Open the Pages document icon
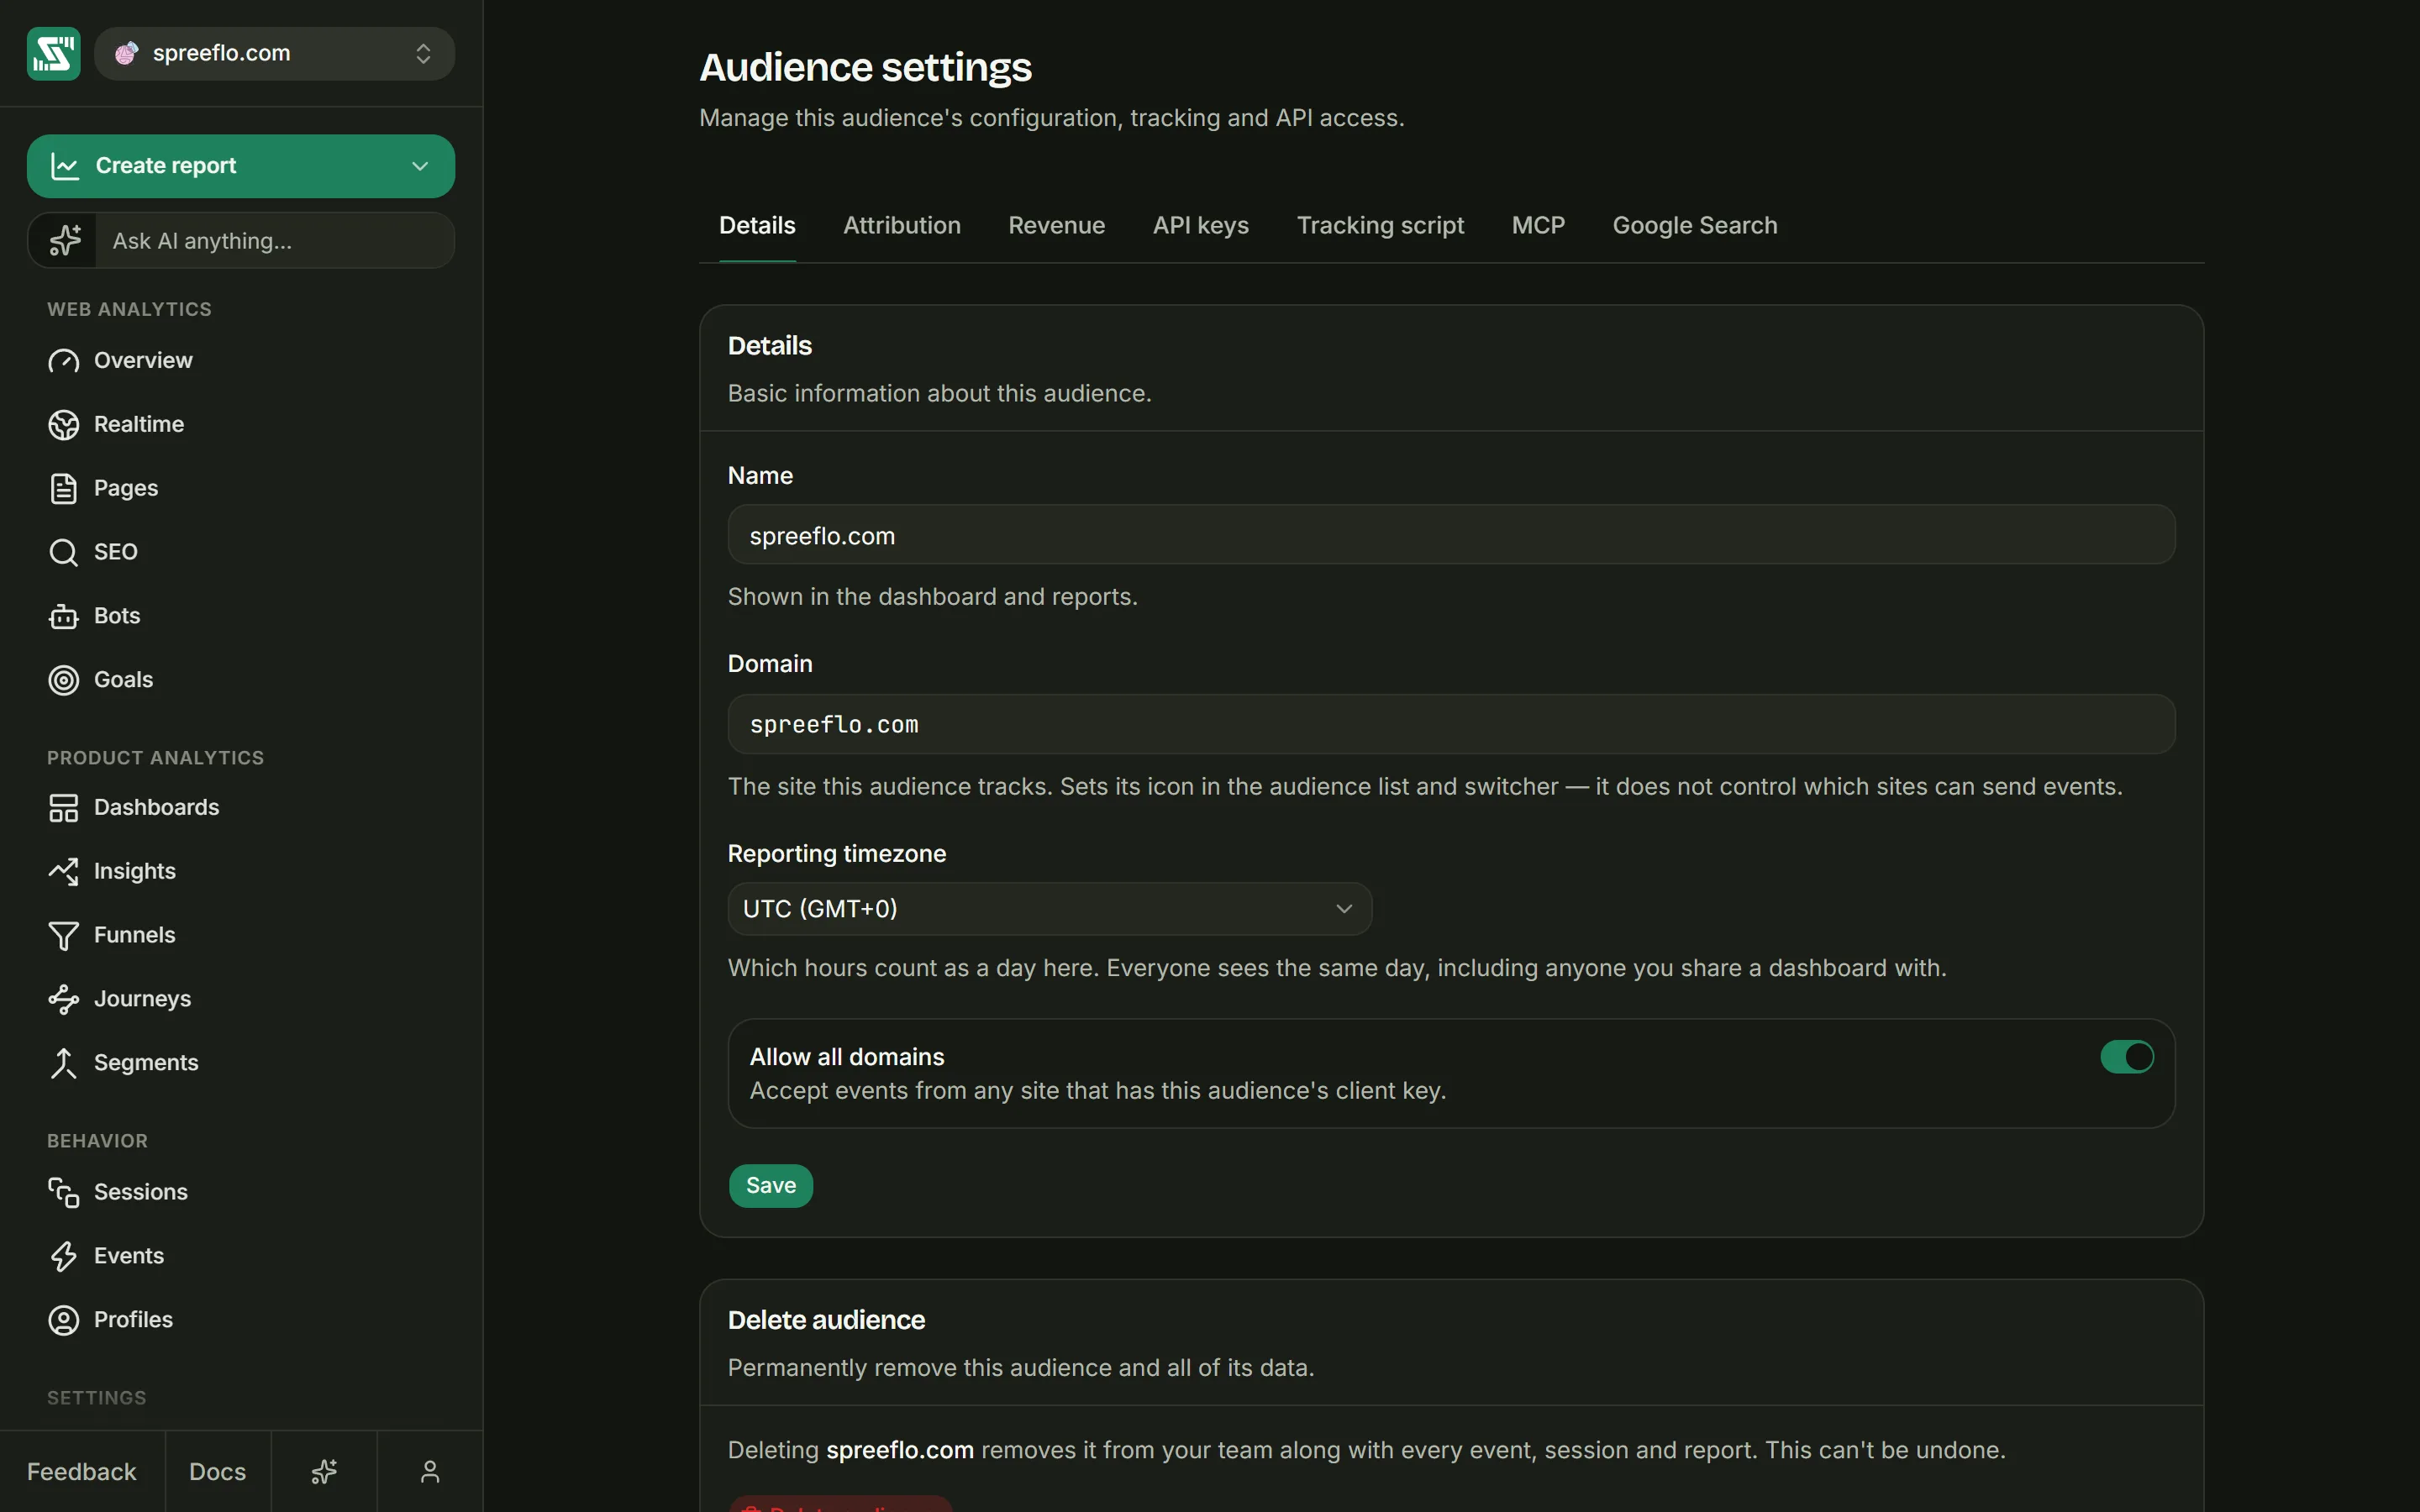 click(63, 489)
